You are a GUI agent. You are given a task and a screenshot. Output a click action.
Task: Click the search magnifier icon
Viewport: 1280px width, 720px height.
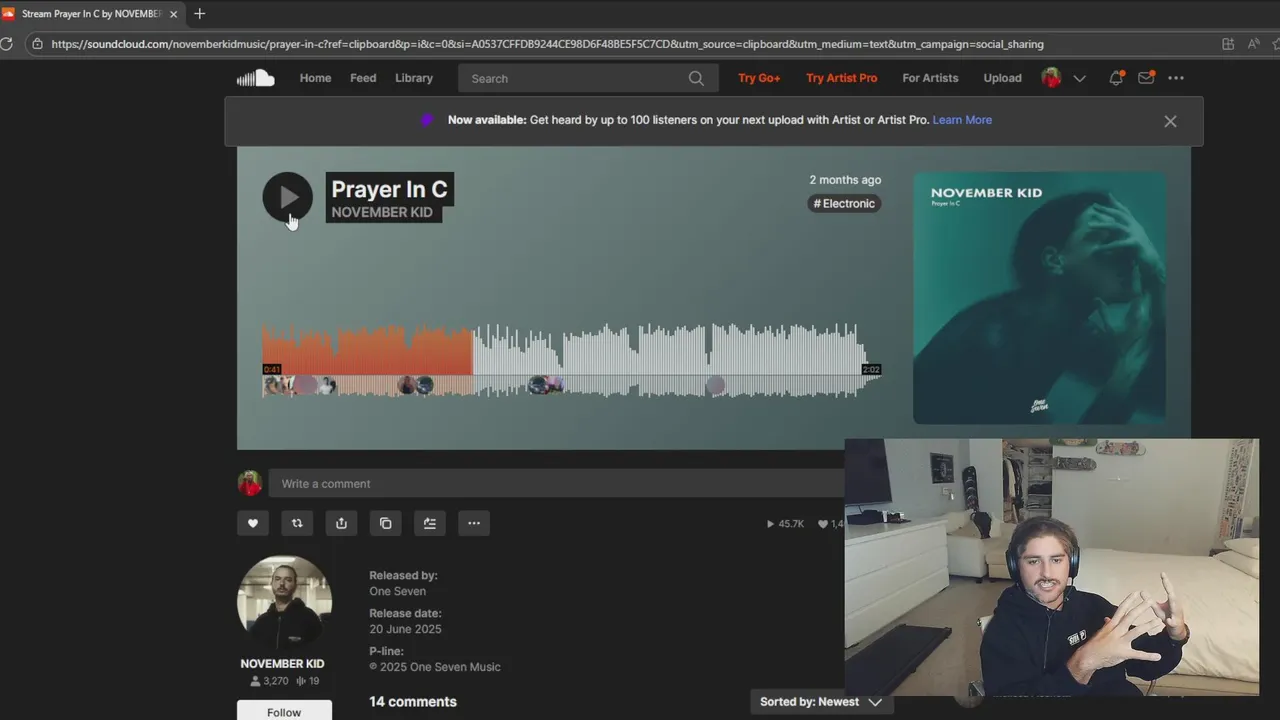click(x=696, y=78)
